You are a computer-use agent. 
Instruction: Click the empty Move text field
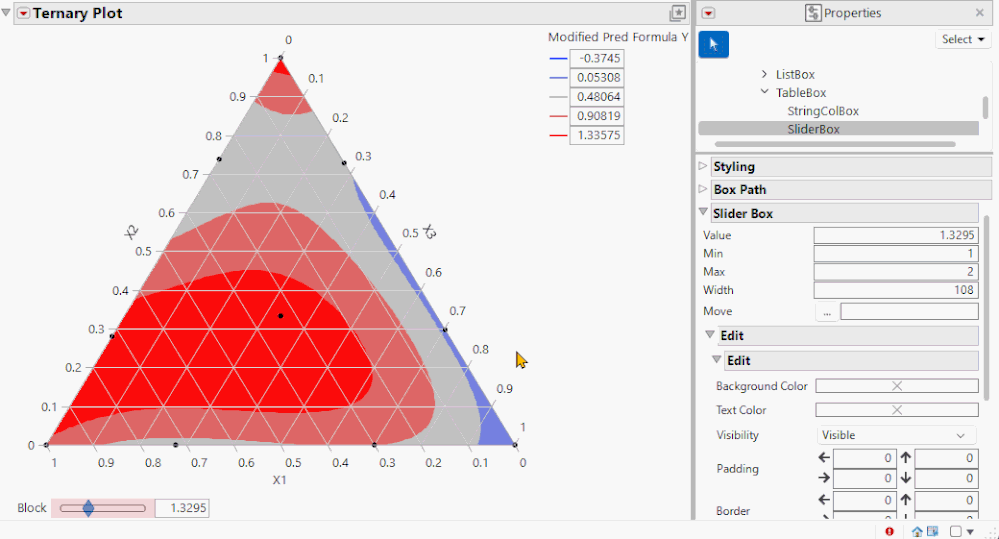pyautogui.click(x=909, y=312)
